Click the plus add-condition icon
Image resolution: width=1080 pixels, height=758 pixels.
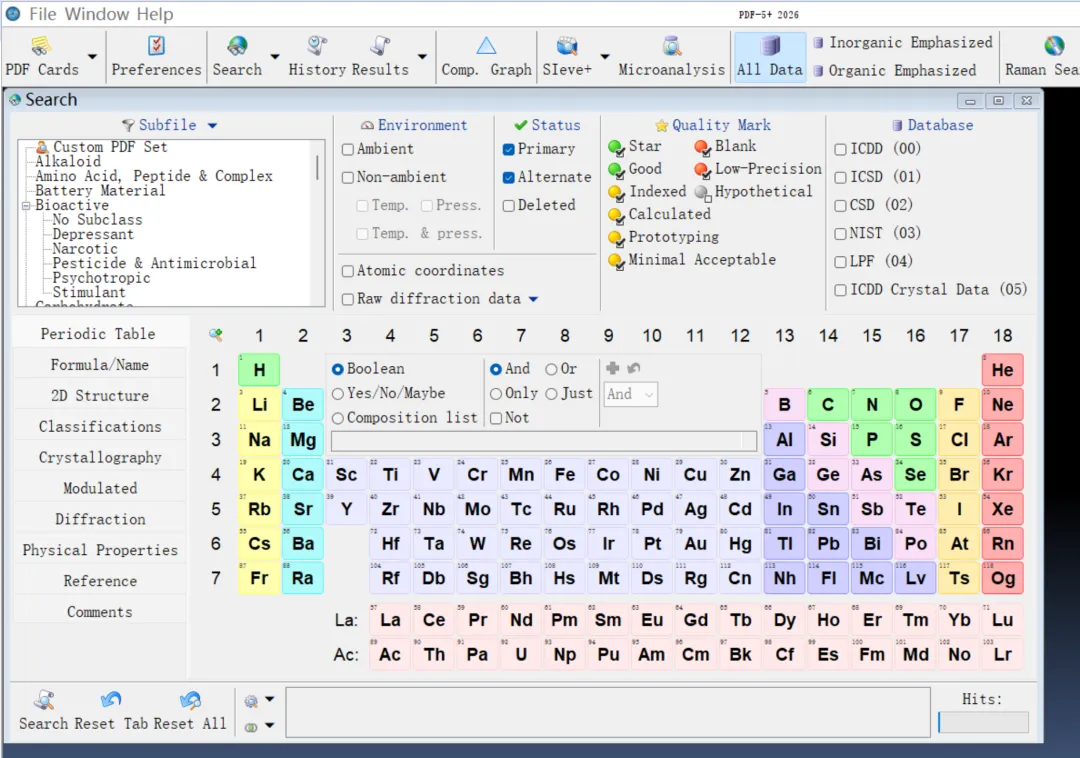click(612, 368)
